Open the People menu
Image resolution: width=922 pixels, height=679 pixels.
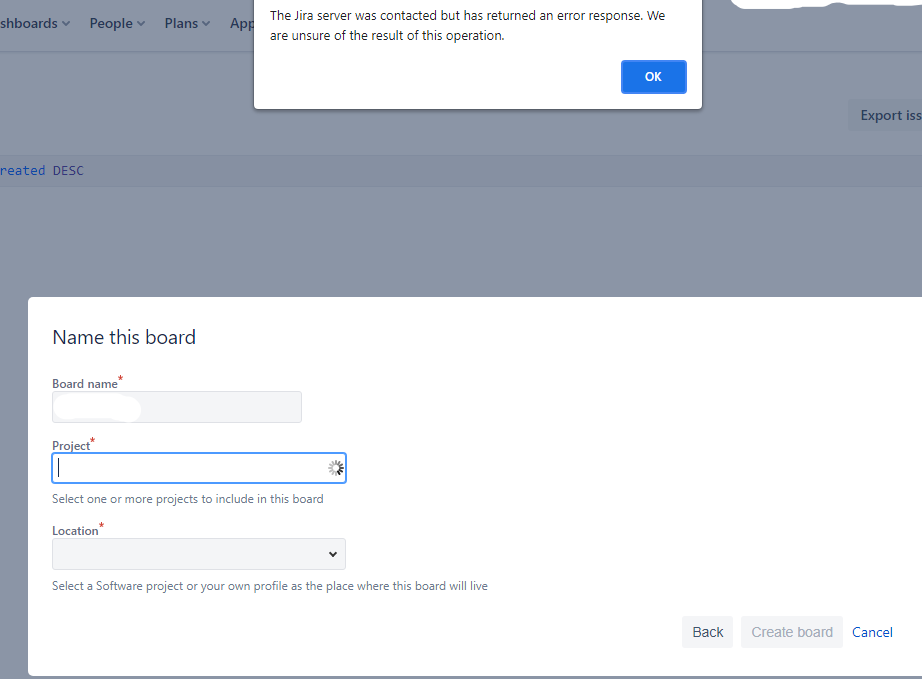point(117,24)
